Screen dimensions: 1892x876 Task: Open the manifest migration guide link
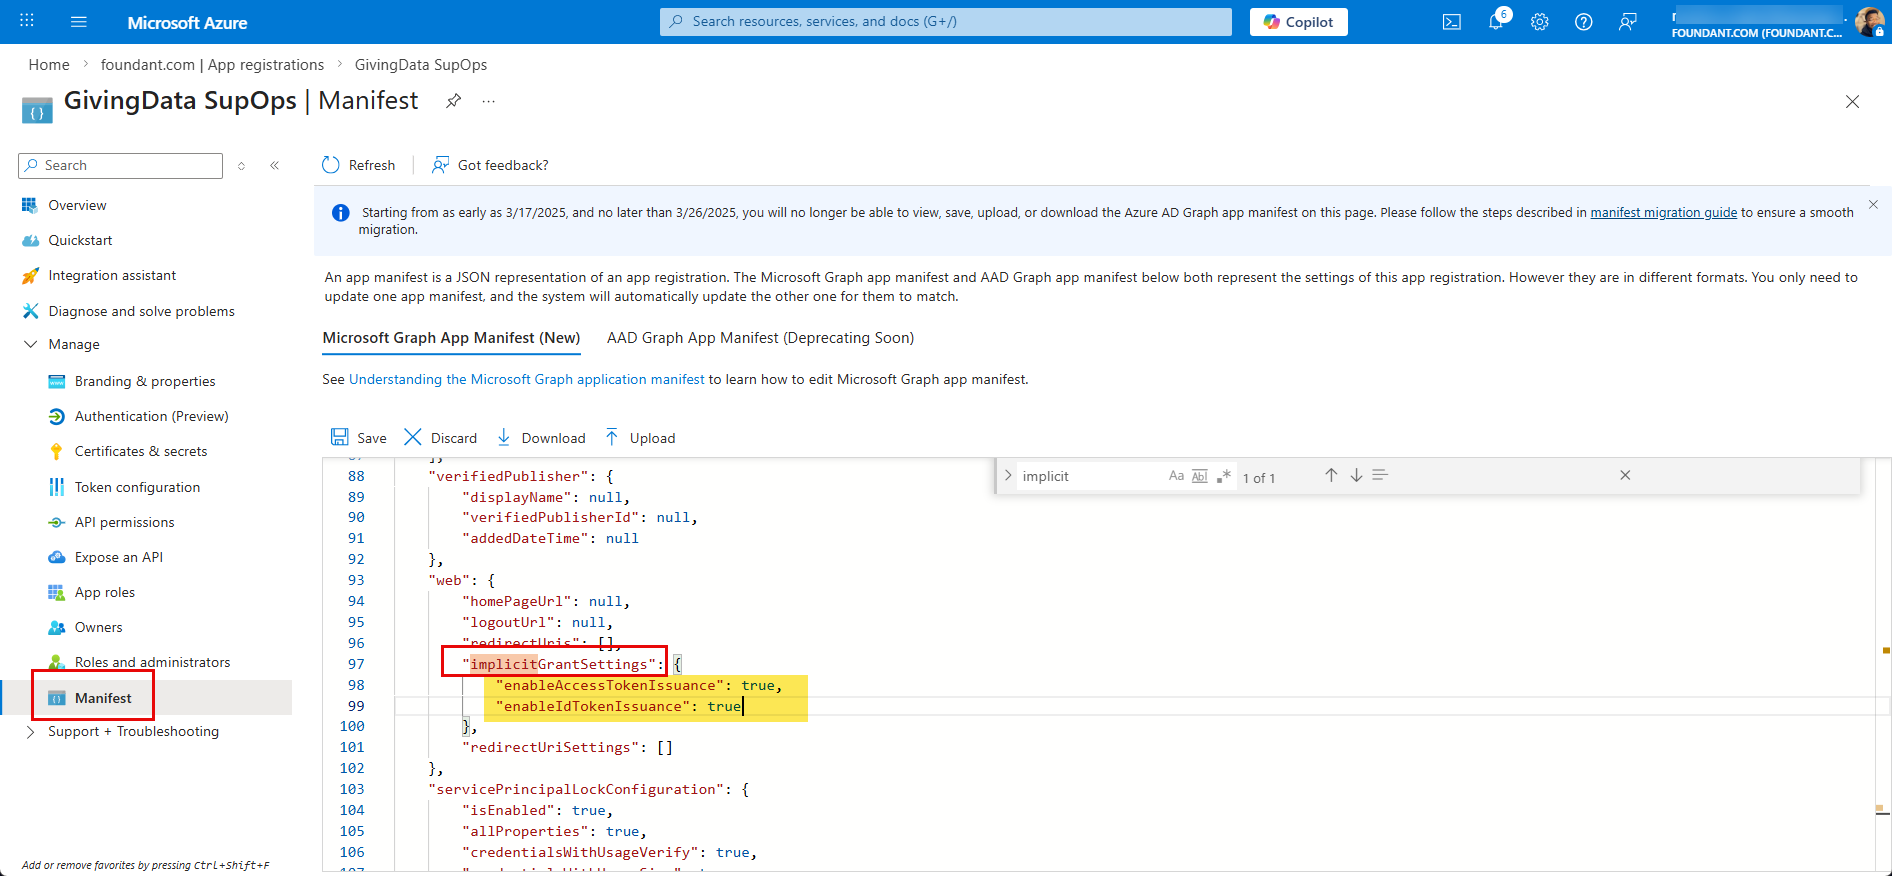tap(1664, 212)
